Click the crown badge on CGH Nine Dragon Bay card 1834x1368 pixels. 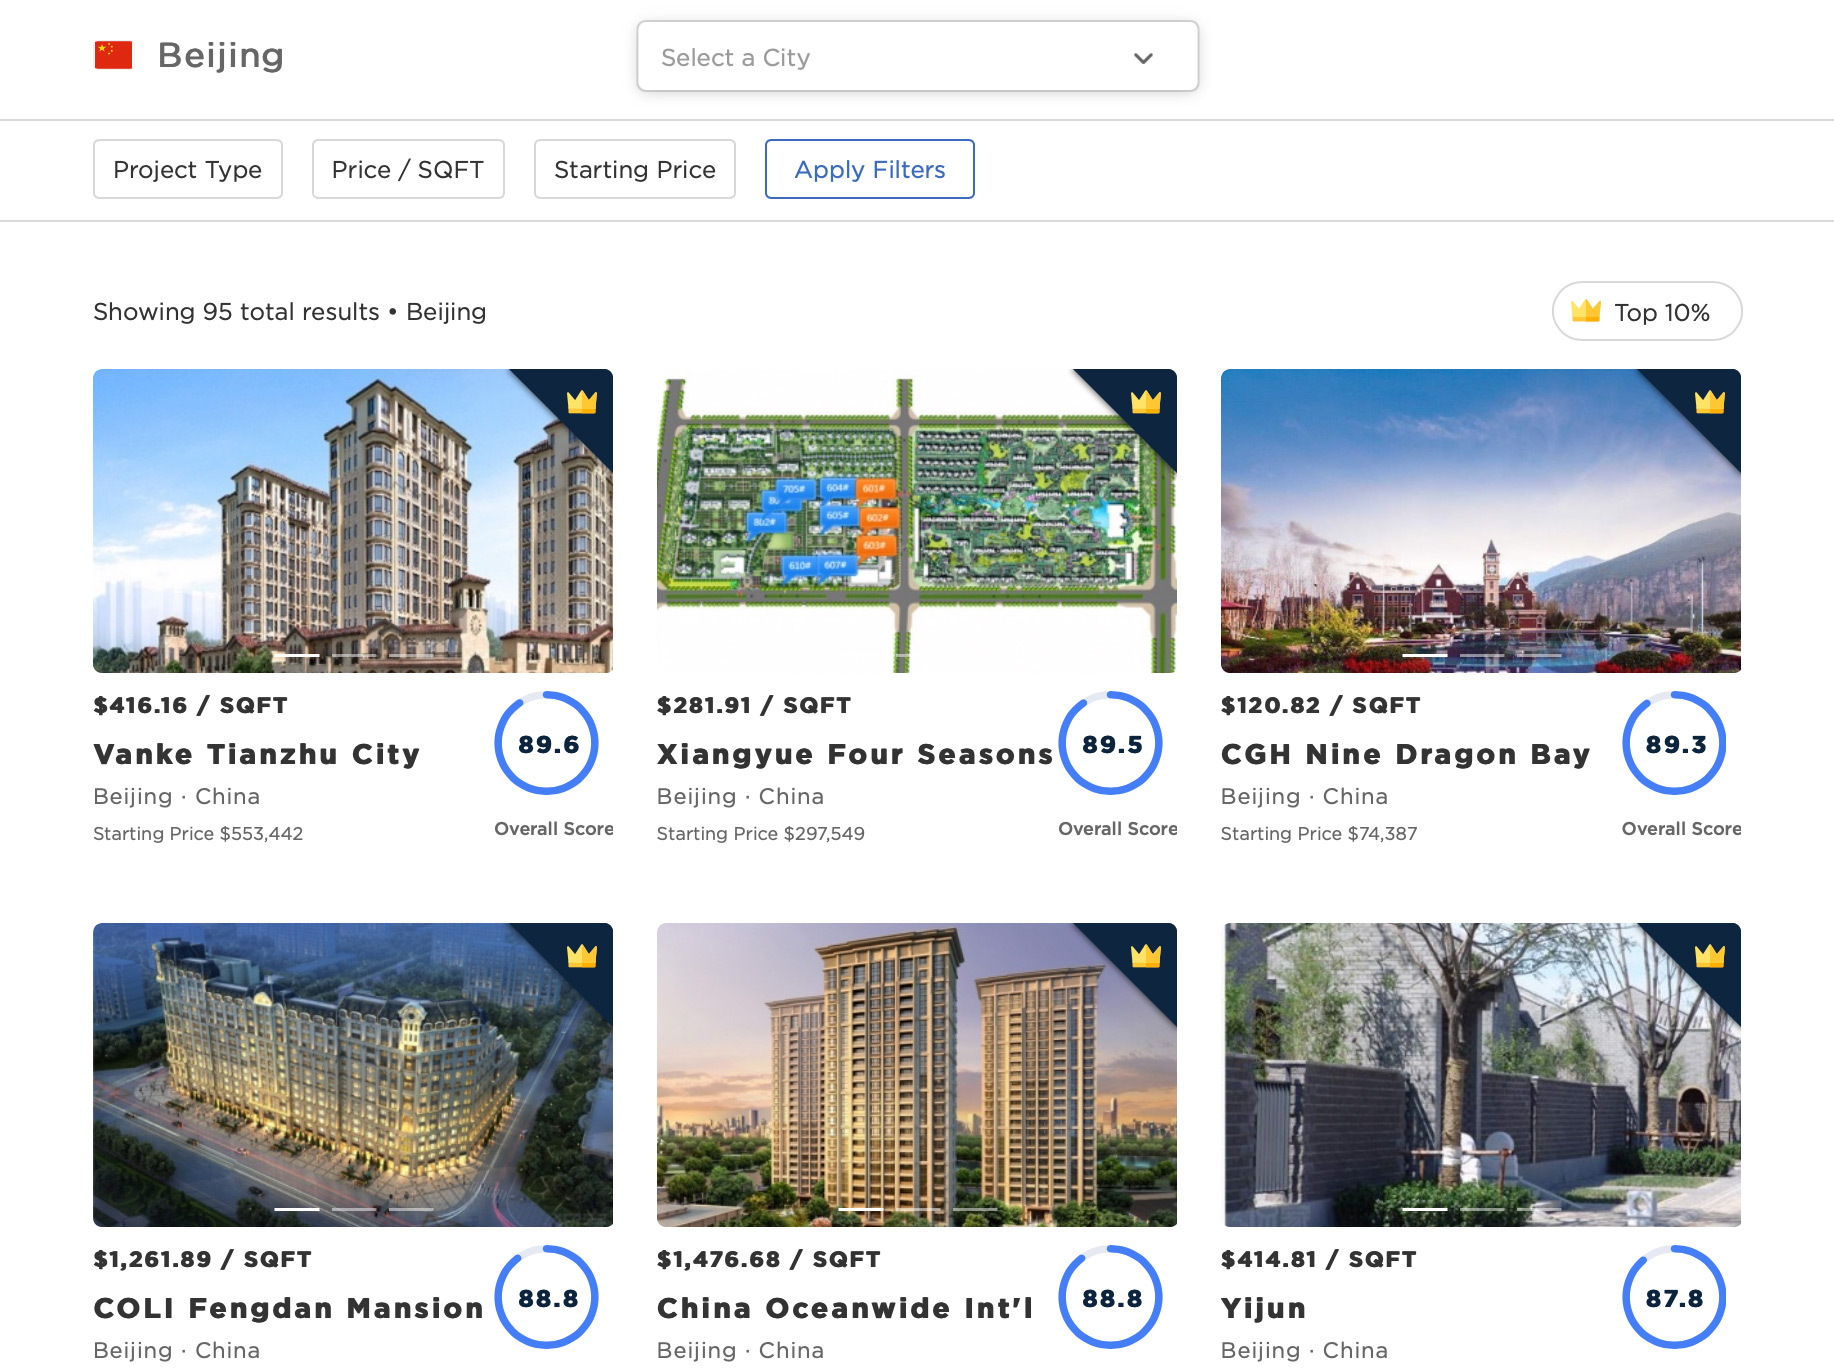1712,401
